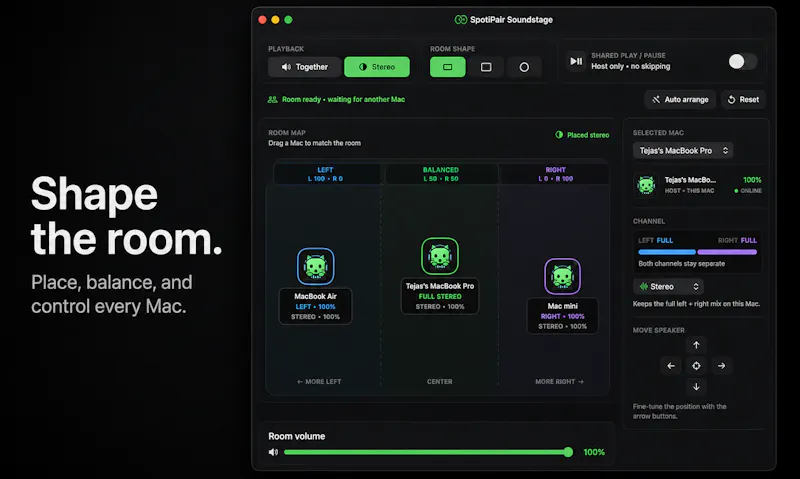Click the shared play/pause icon
The image size is (800, 479).
pos(576,61)
